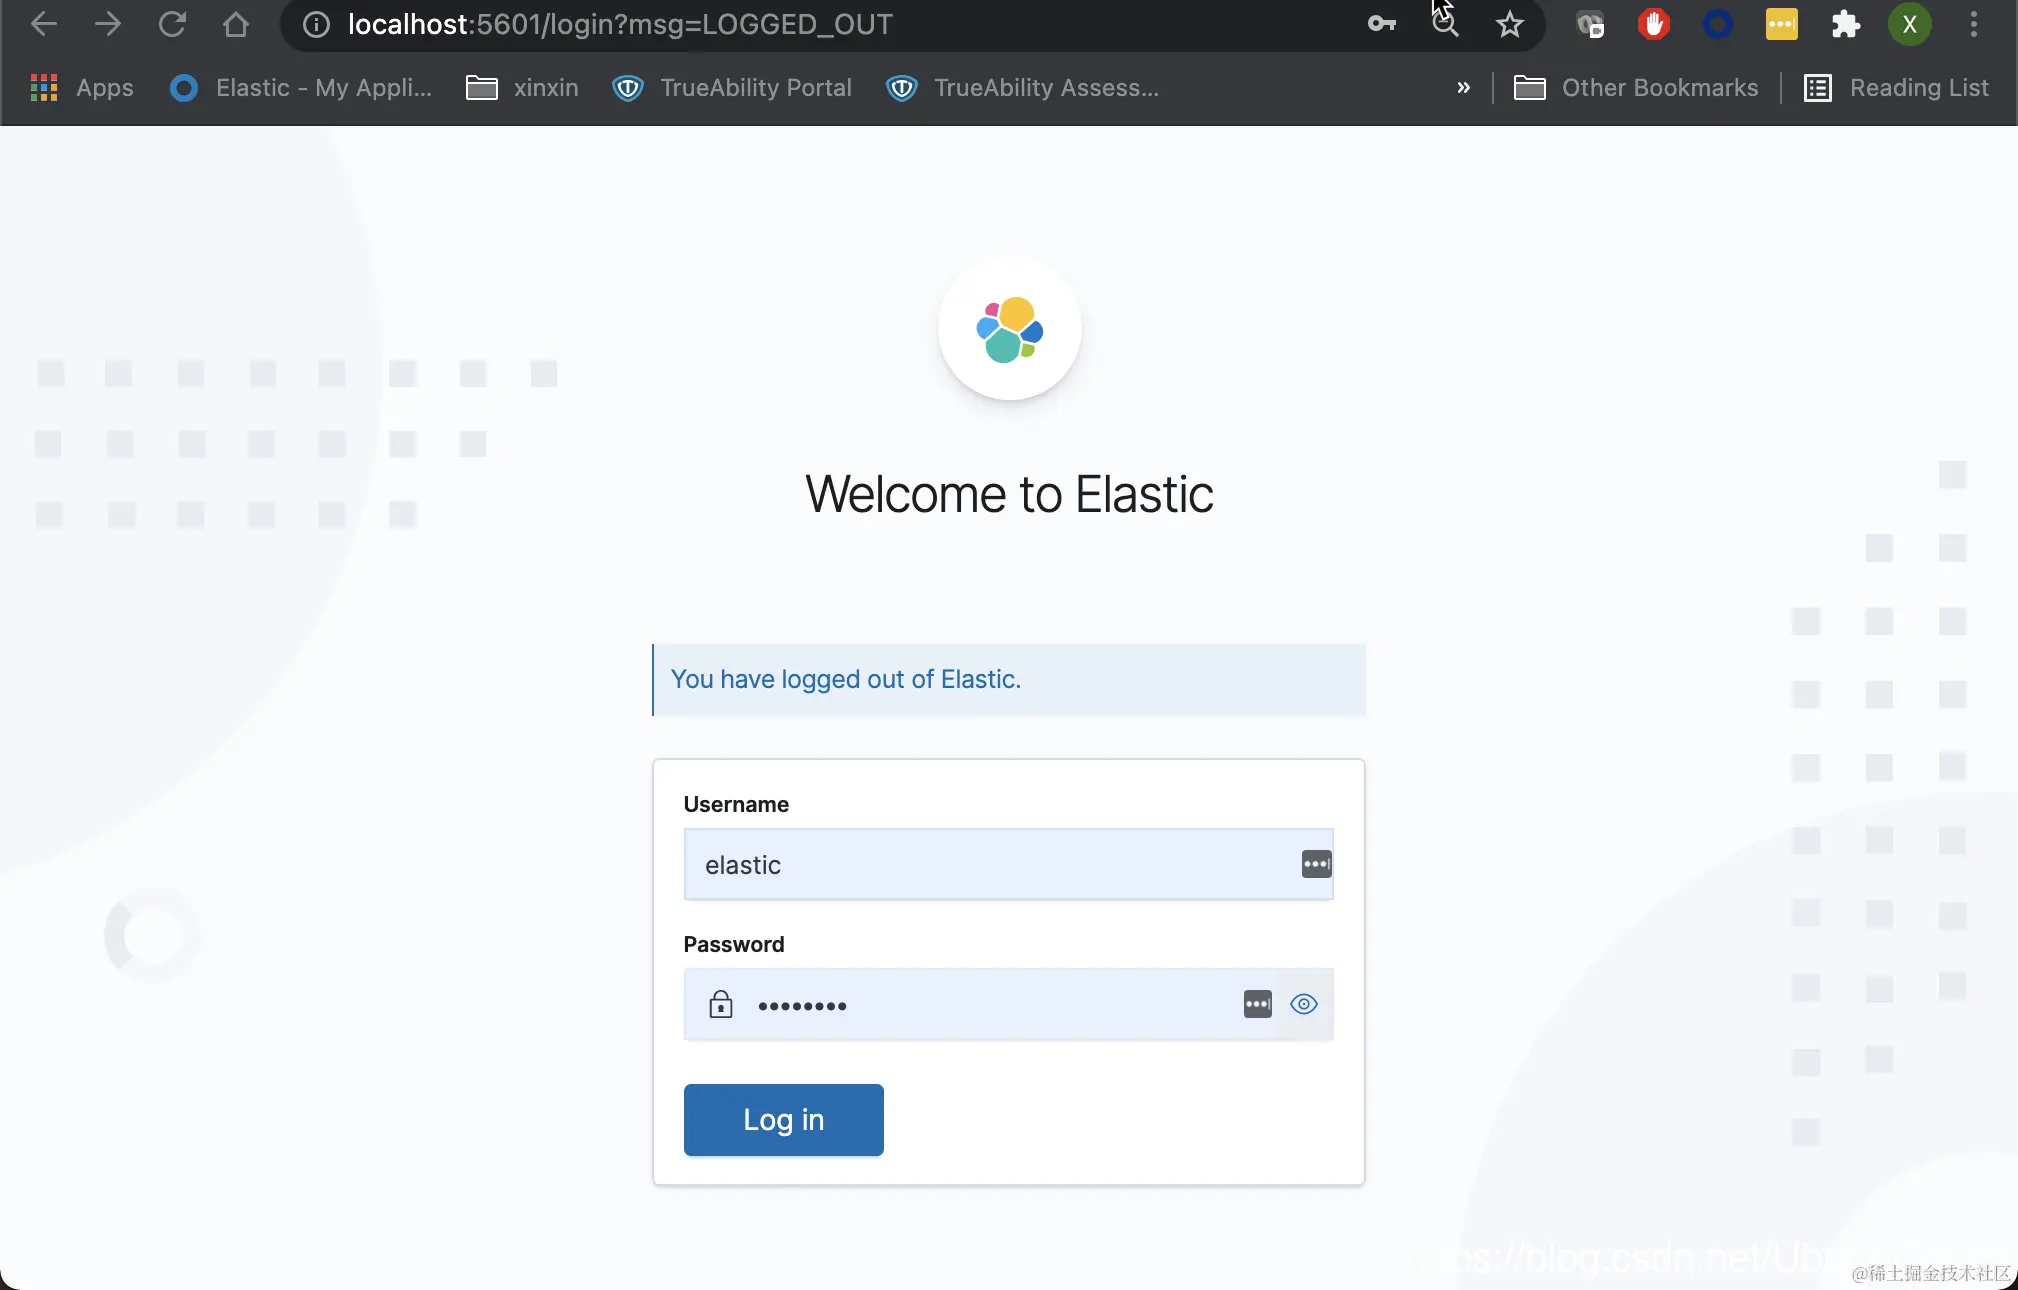Click the red hand blocker extension
The height and width of the screenshot is (1290, 2018).
pos(1654,24)
